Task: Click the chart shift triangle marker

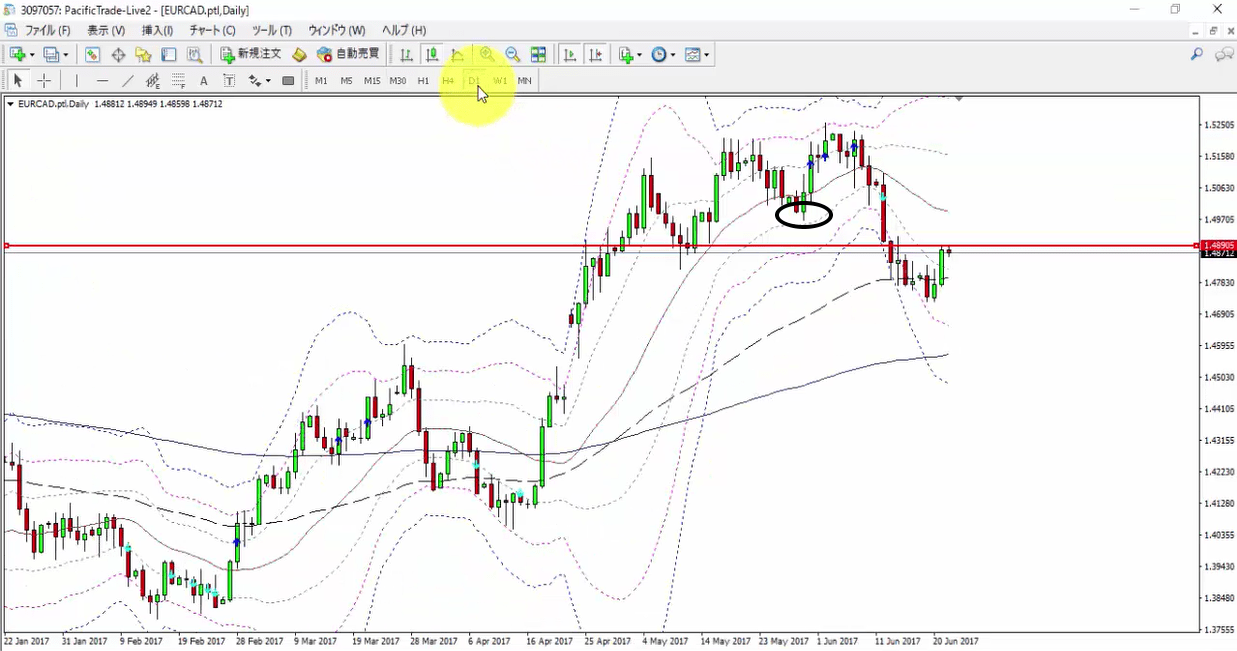Action: [959, 98]
